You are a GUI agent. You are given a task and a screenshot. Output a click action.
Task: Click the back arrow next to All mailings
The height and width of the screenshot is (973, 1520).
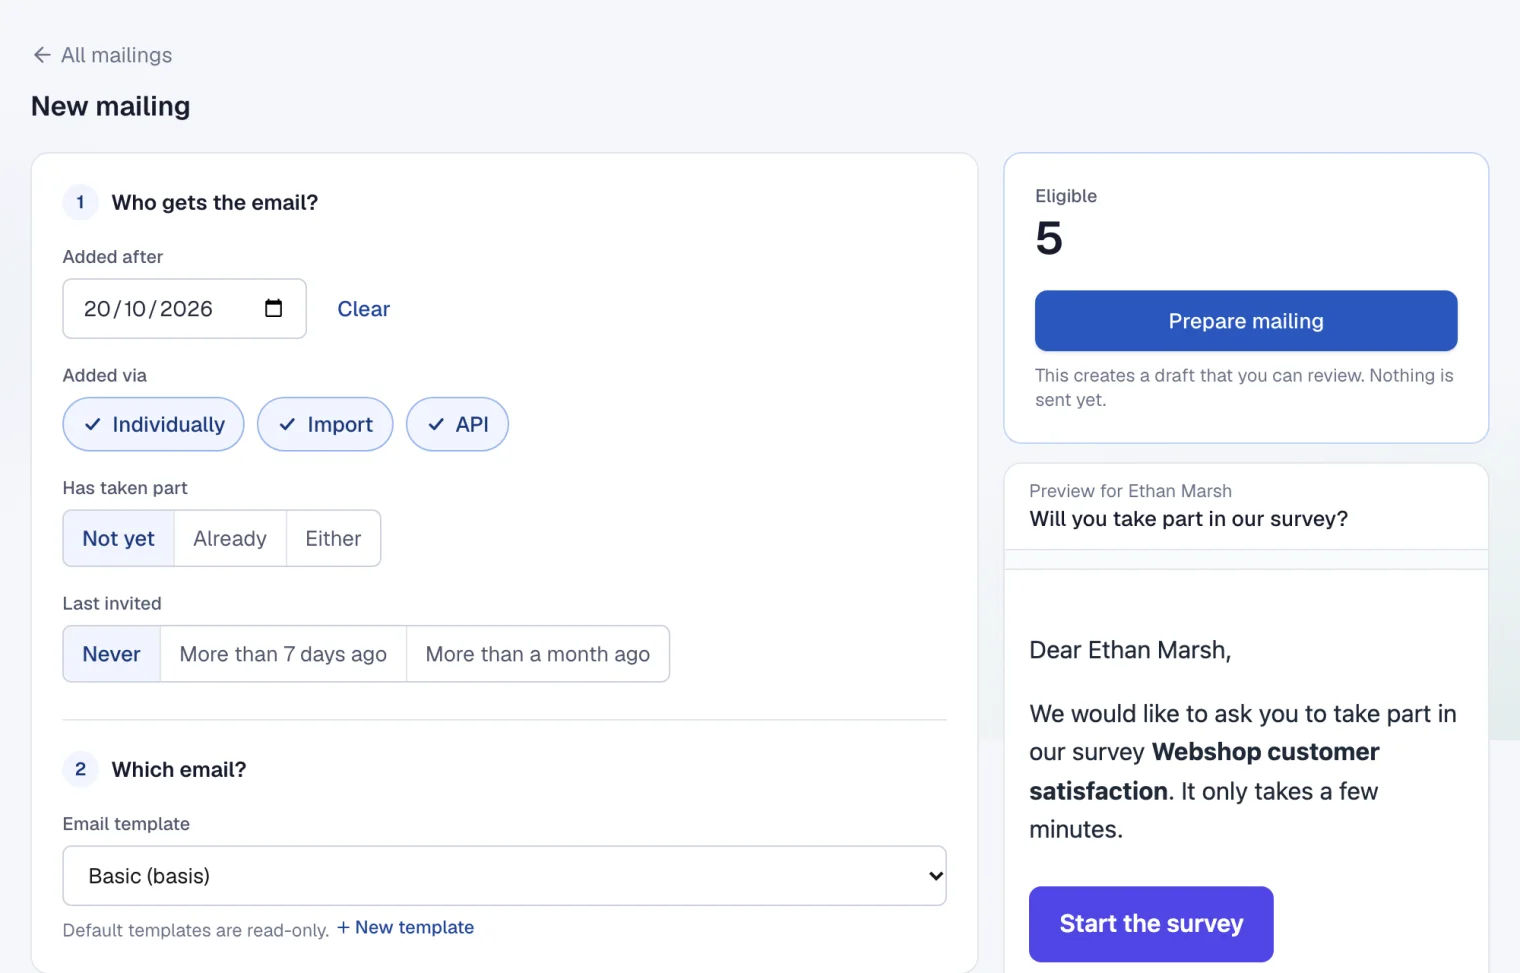point(41,55)
